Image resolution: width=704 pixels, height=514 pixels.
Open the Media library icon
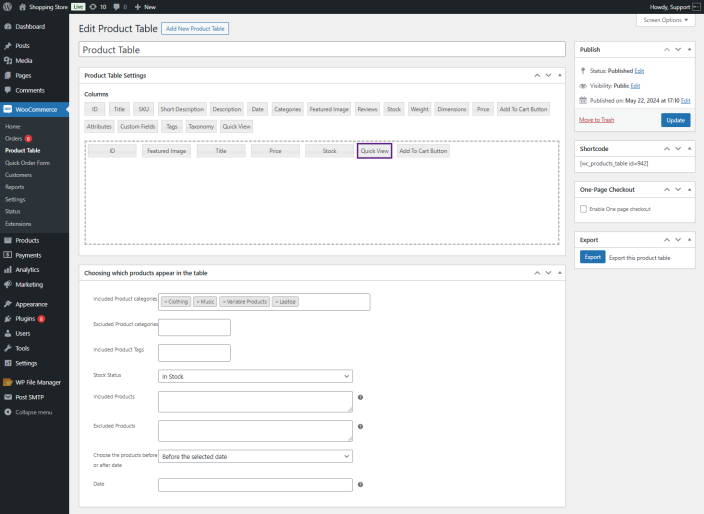[x=8, y=61]
